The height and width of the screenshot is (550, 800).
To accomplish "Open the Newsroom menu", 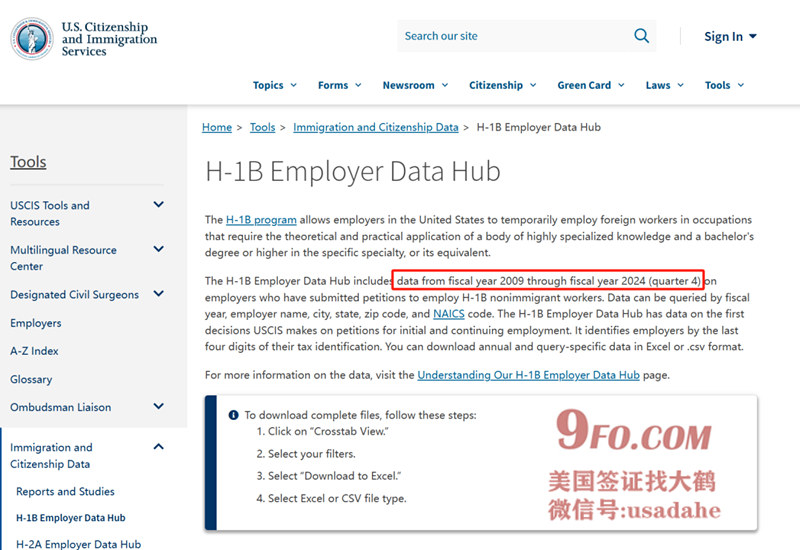I will tap(415, 85).
